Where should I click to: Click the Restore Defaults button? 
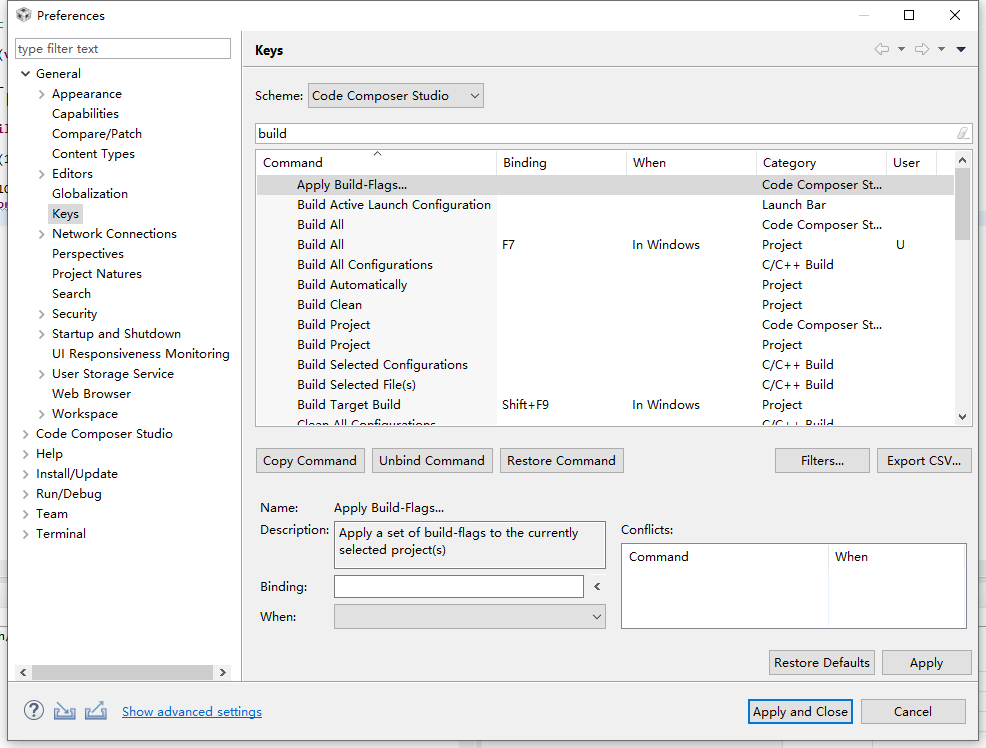coord(821,663)
